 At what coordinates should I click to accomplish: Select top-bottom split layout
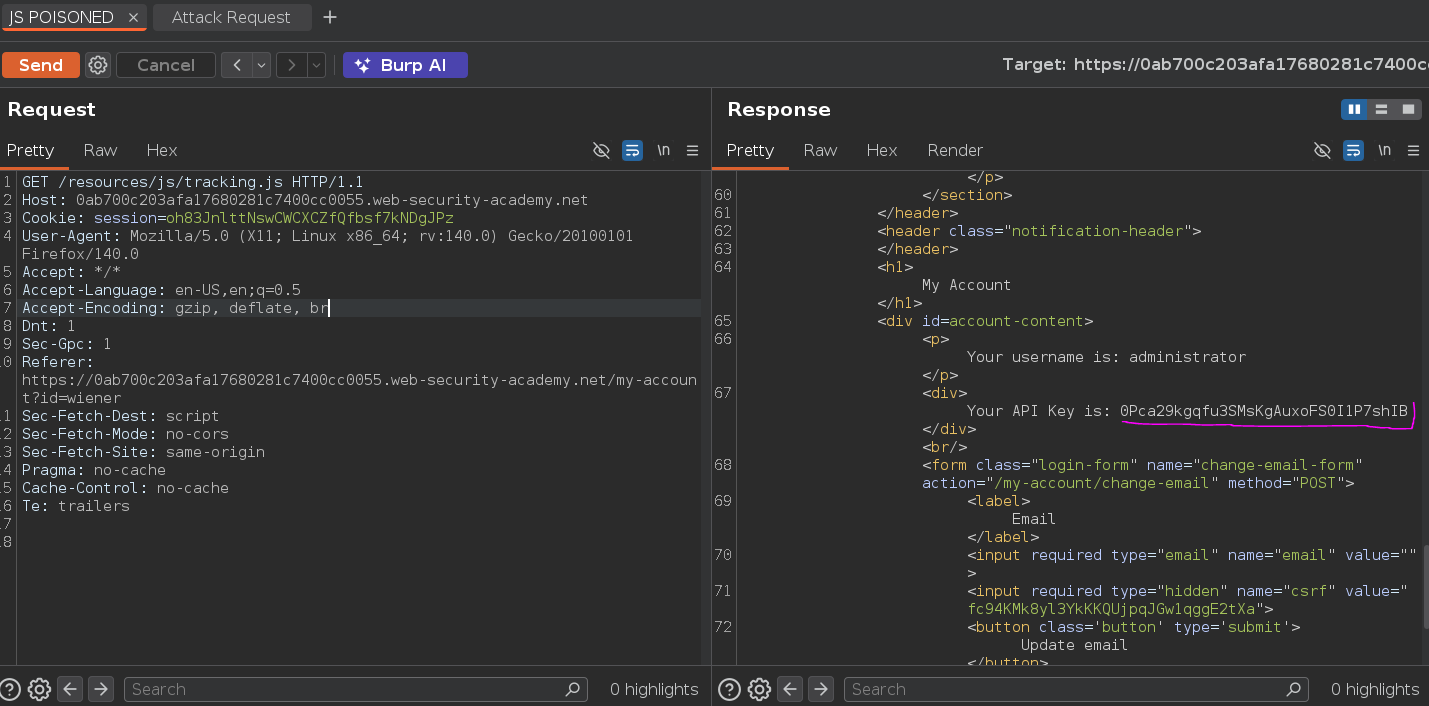click(x=1381, y=109)
